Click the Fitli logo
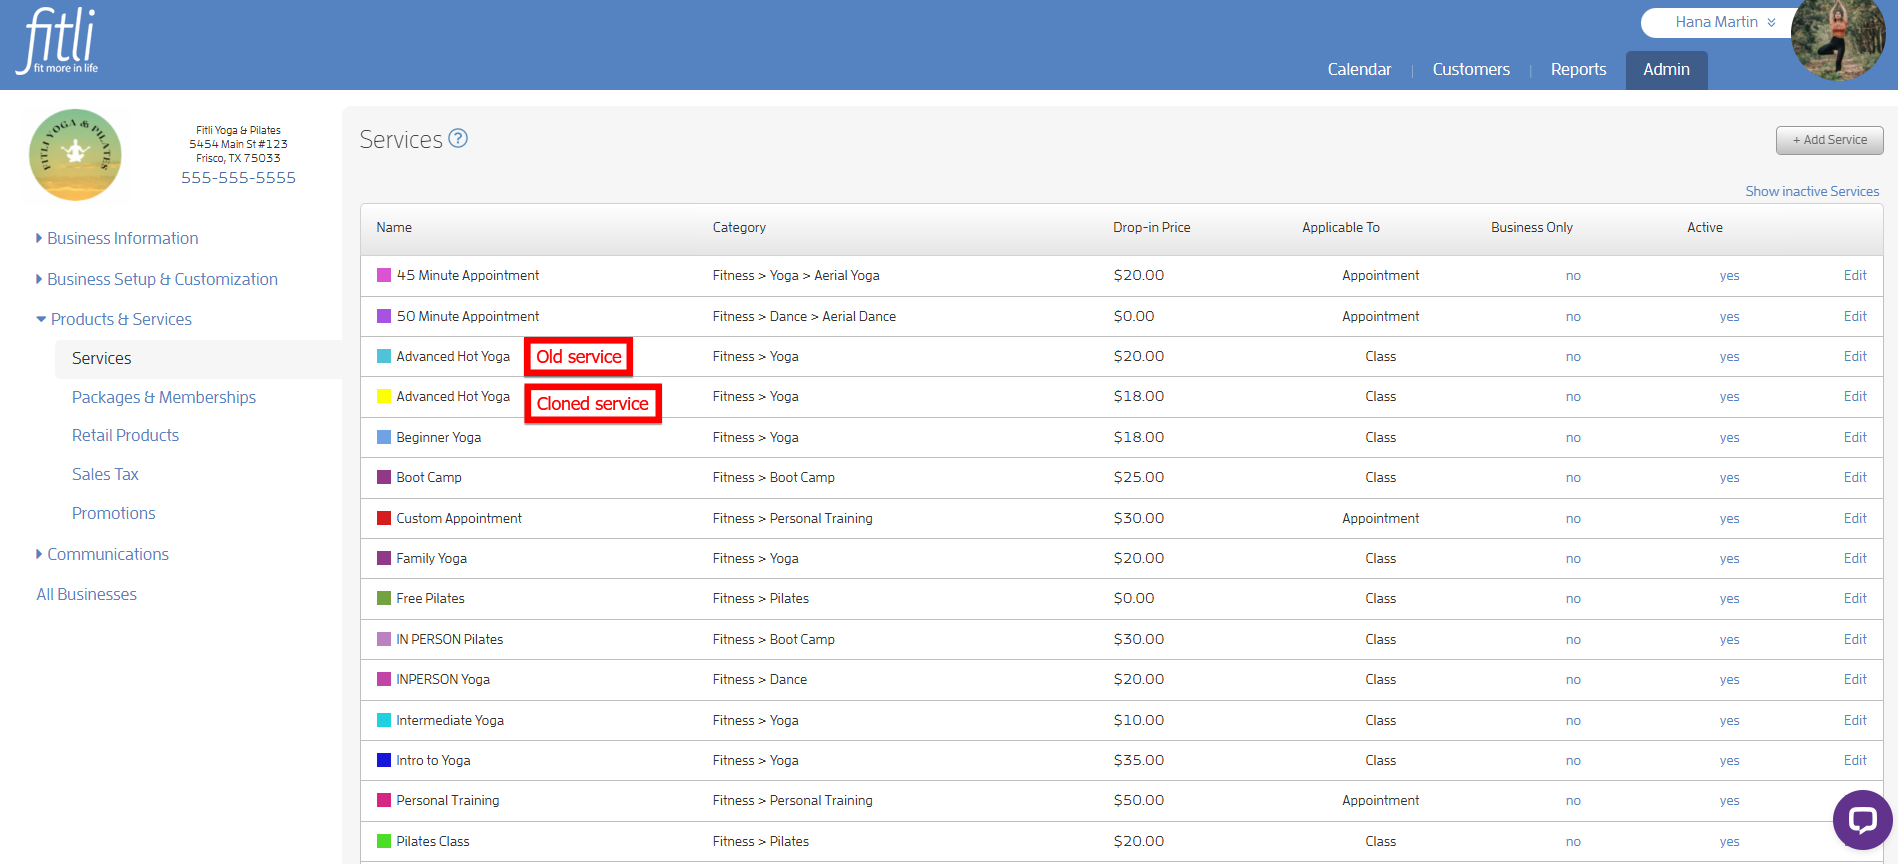Viewport: 1898px width, 864px height. pyautogui.click(x=59, y=40)
